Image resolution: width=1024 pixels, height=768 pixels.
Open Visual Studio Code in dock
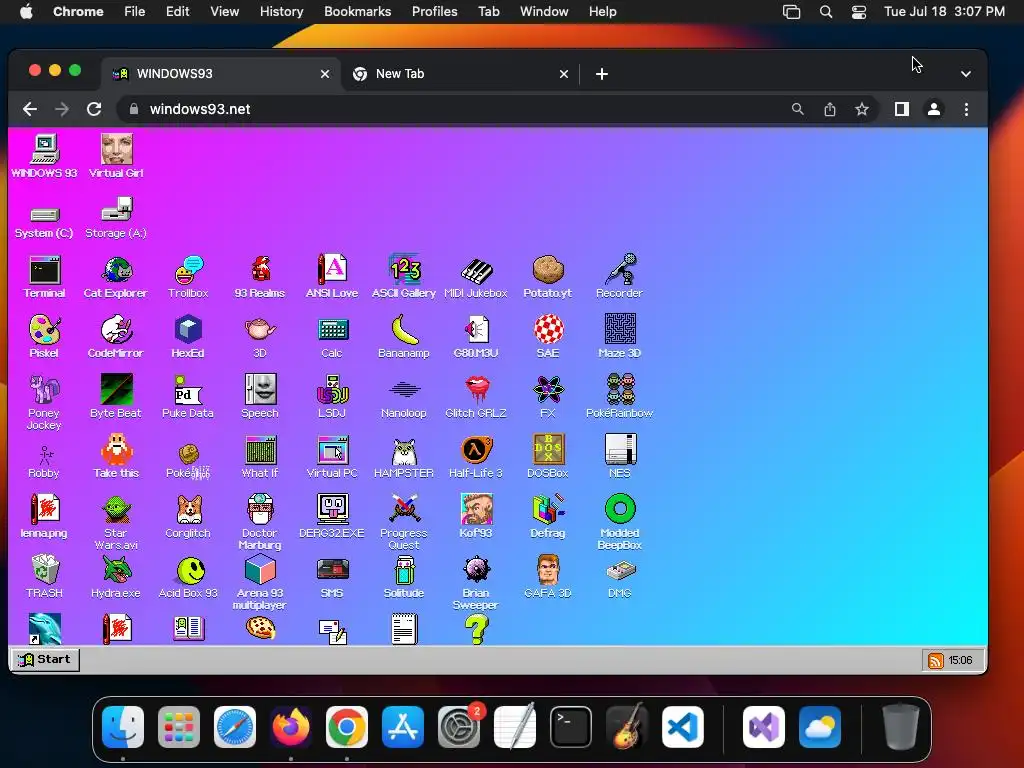pyautogui.click(x=682, y=726)
